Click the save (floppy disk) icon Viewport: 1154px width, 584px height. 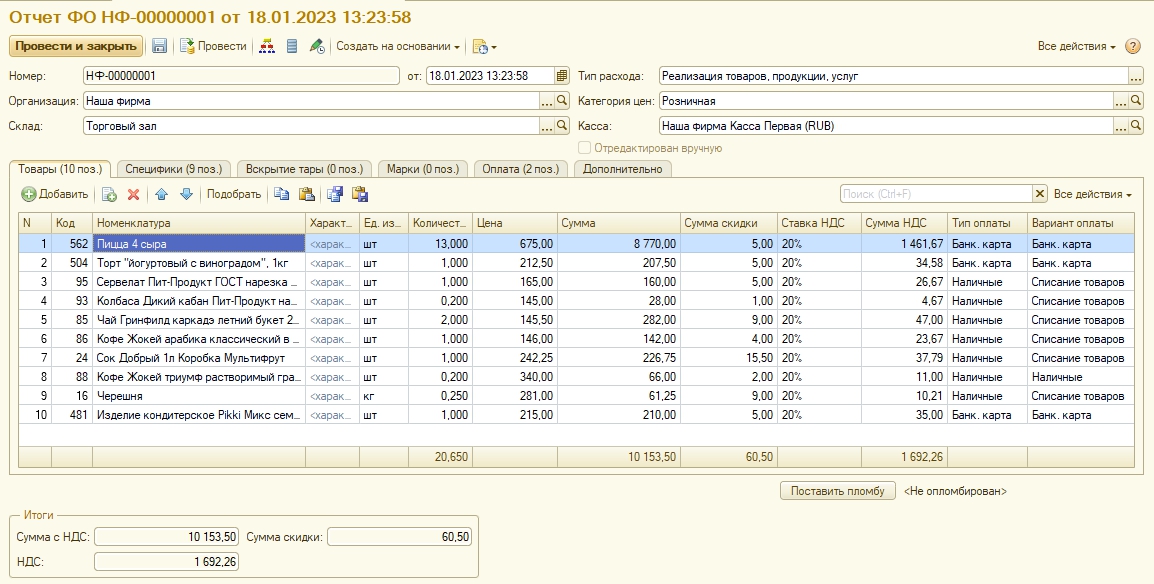159,46
